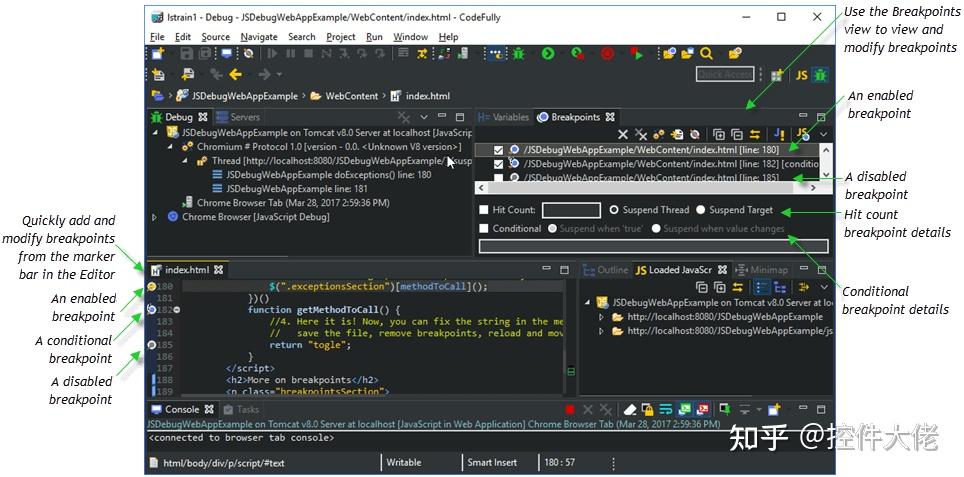Click the Debug bug icon in main toolbar

pos(518,54)
